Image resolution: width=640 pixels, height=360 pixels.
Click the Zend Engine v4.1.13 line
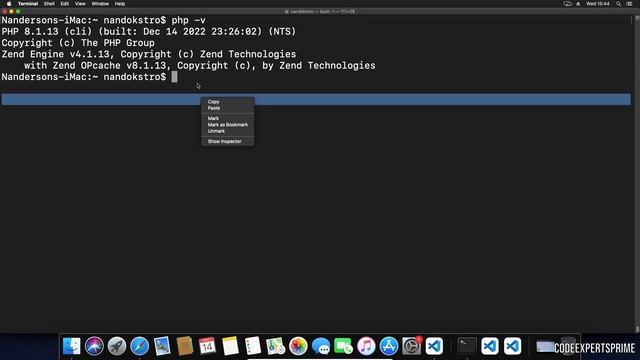[149, 54]
